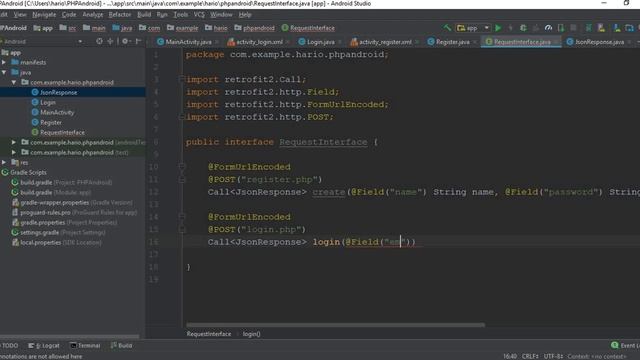Click the editor horizontal scrollbar
This screenshot has width=640, height=360.
[x=336, y=325]
